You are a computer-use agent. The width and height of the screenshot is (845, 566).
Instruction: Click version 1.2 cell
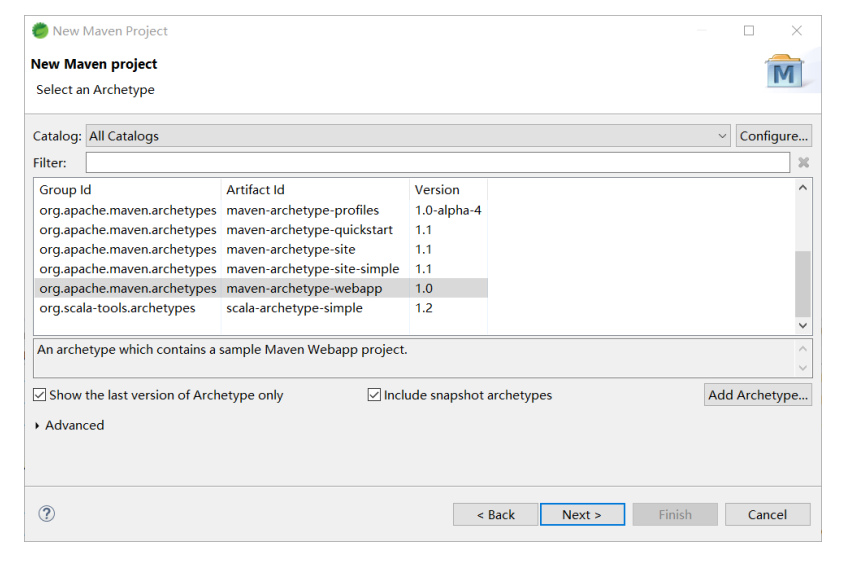coord(424,308)
